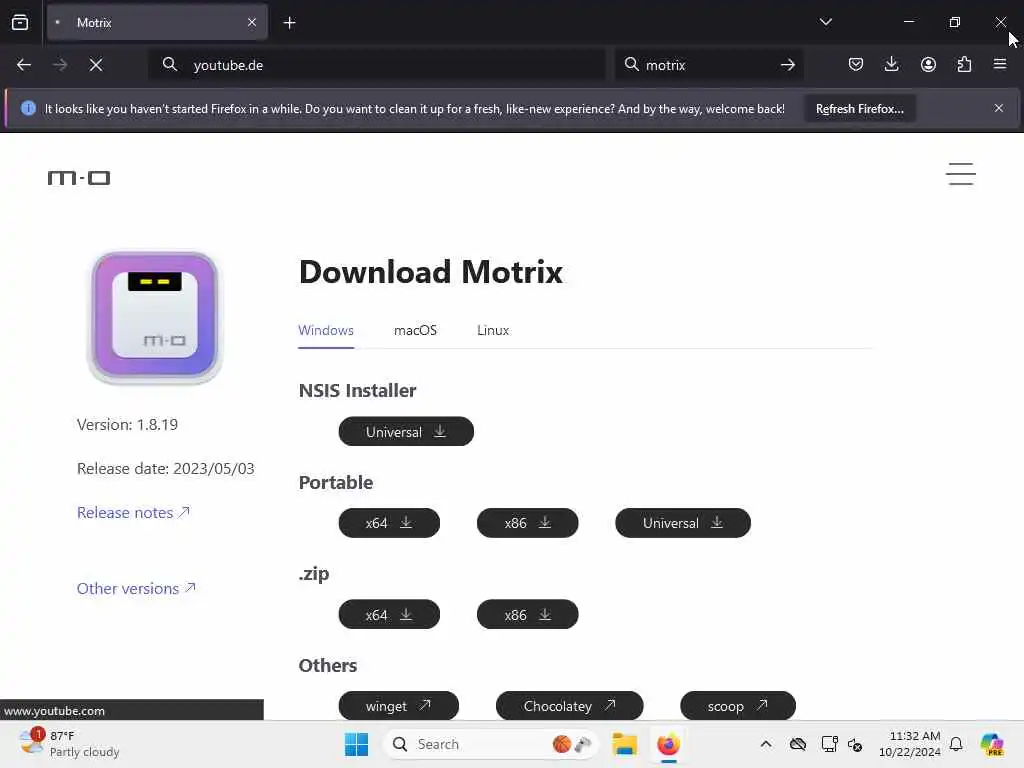
Task: Select the Windows tab
Action: click(x=326, y=330)
